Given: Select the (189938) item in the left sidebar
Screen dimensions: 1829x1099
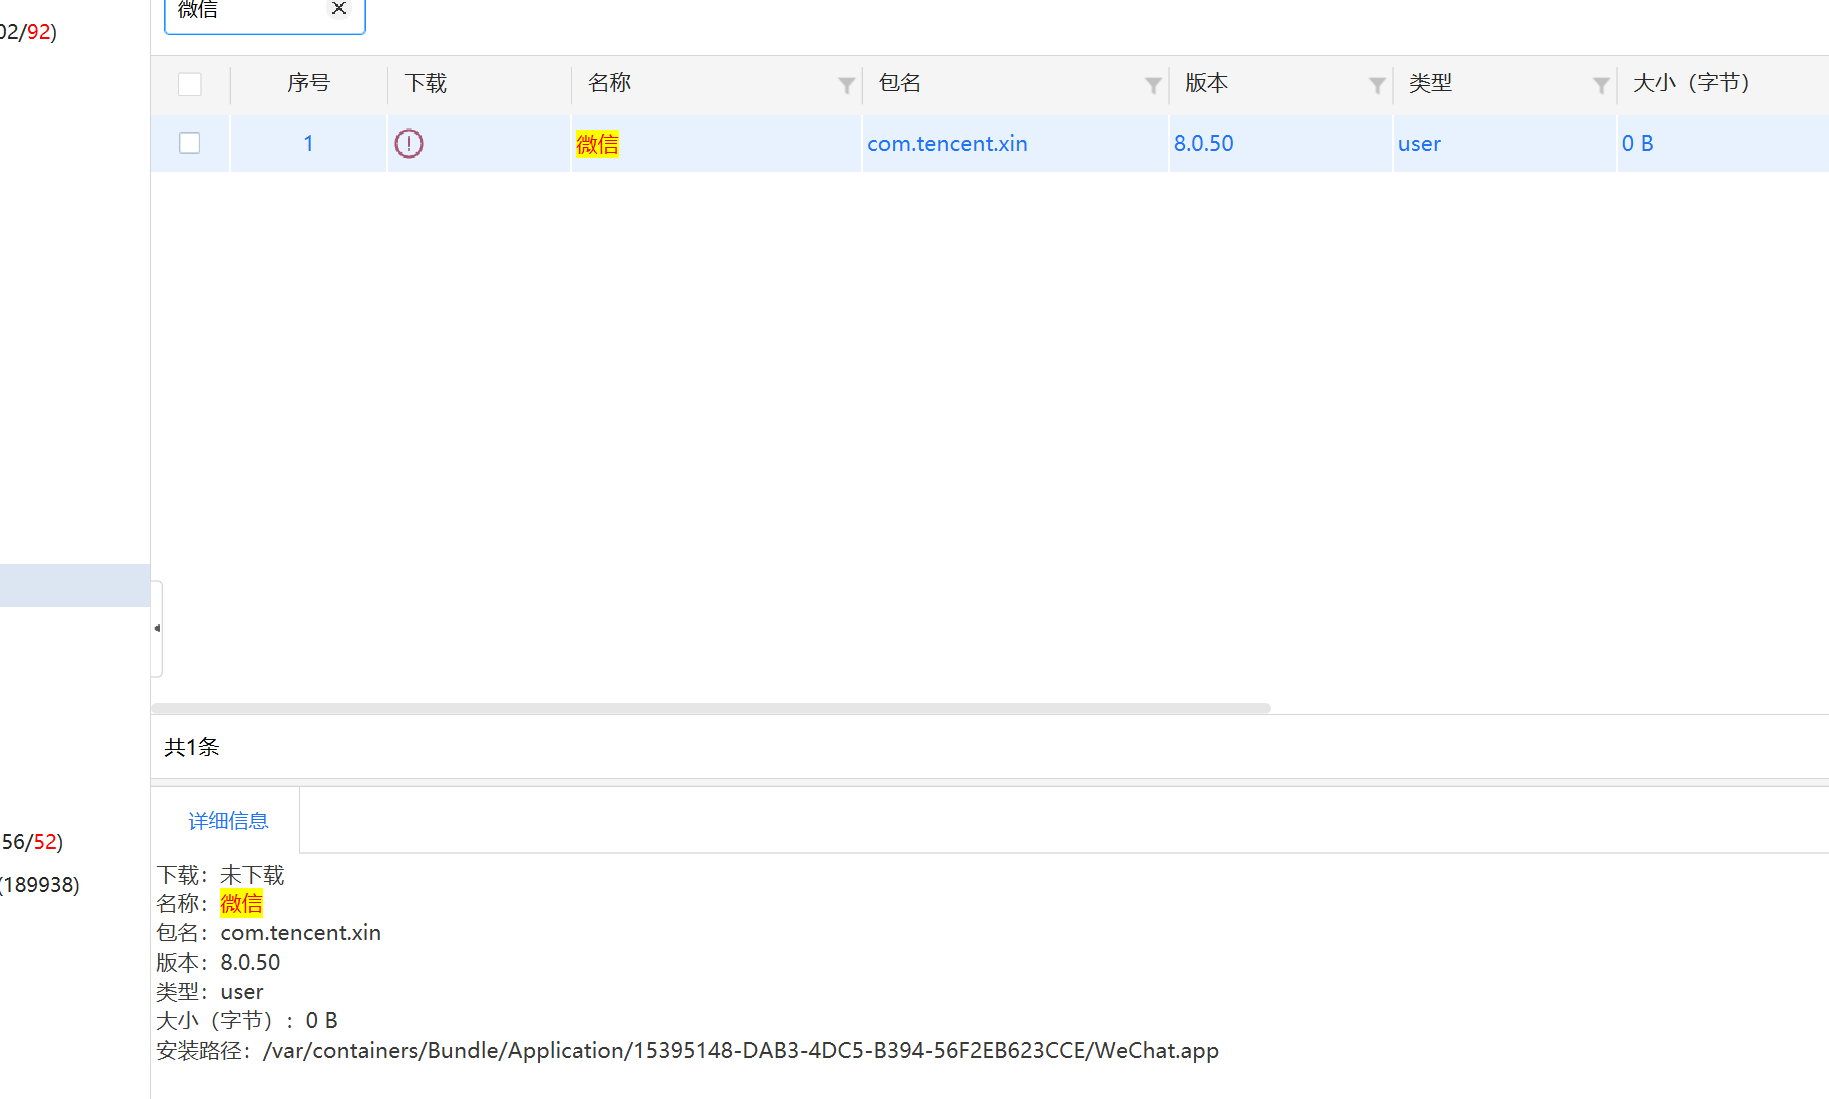Looking at the screenshot, I should 40,885.
